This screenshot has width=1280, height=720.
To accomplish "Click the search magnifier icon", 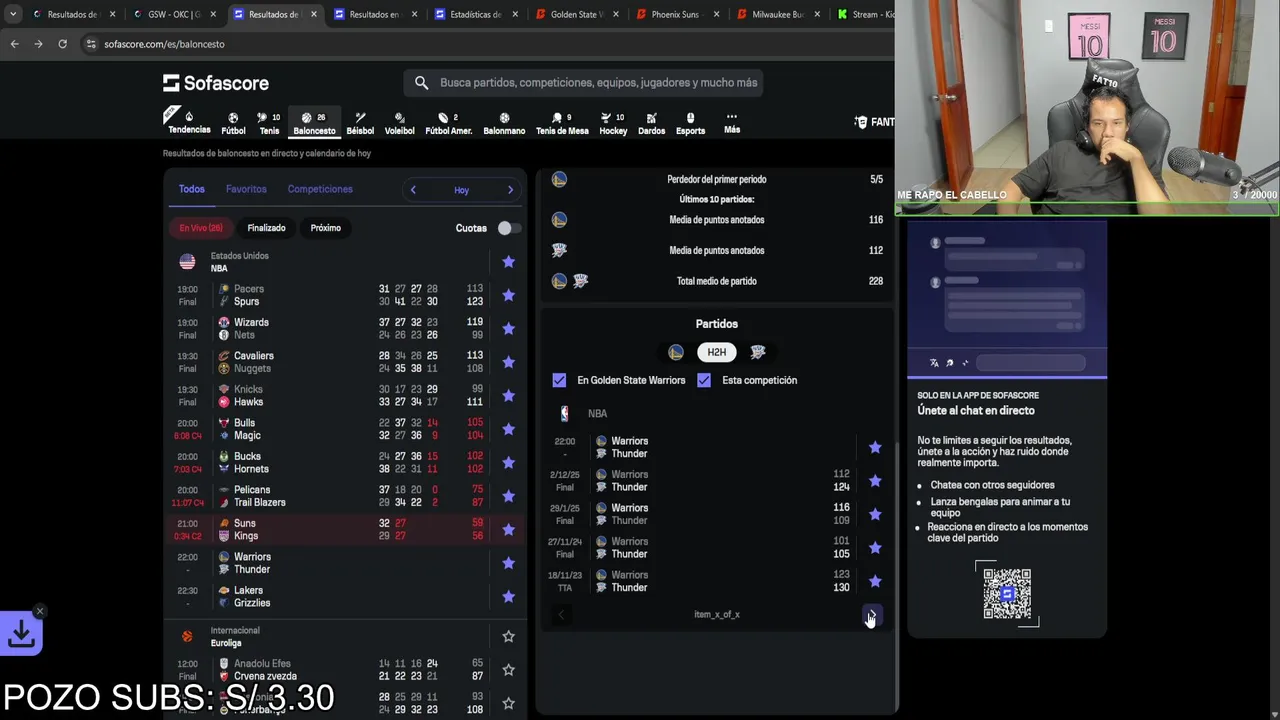I will click(x=421, y=83).
